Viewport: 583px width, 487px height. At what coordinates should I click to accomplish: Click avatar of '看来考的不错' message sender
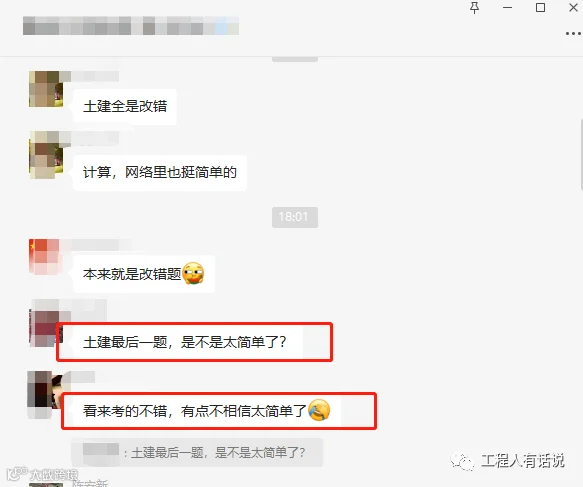(x=44, y=394)
